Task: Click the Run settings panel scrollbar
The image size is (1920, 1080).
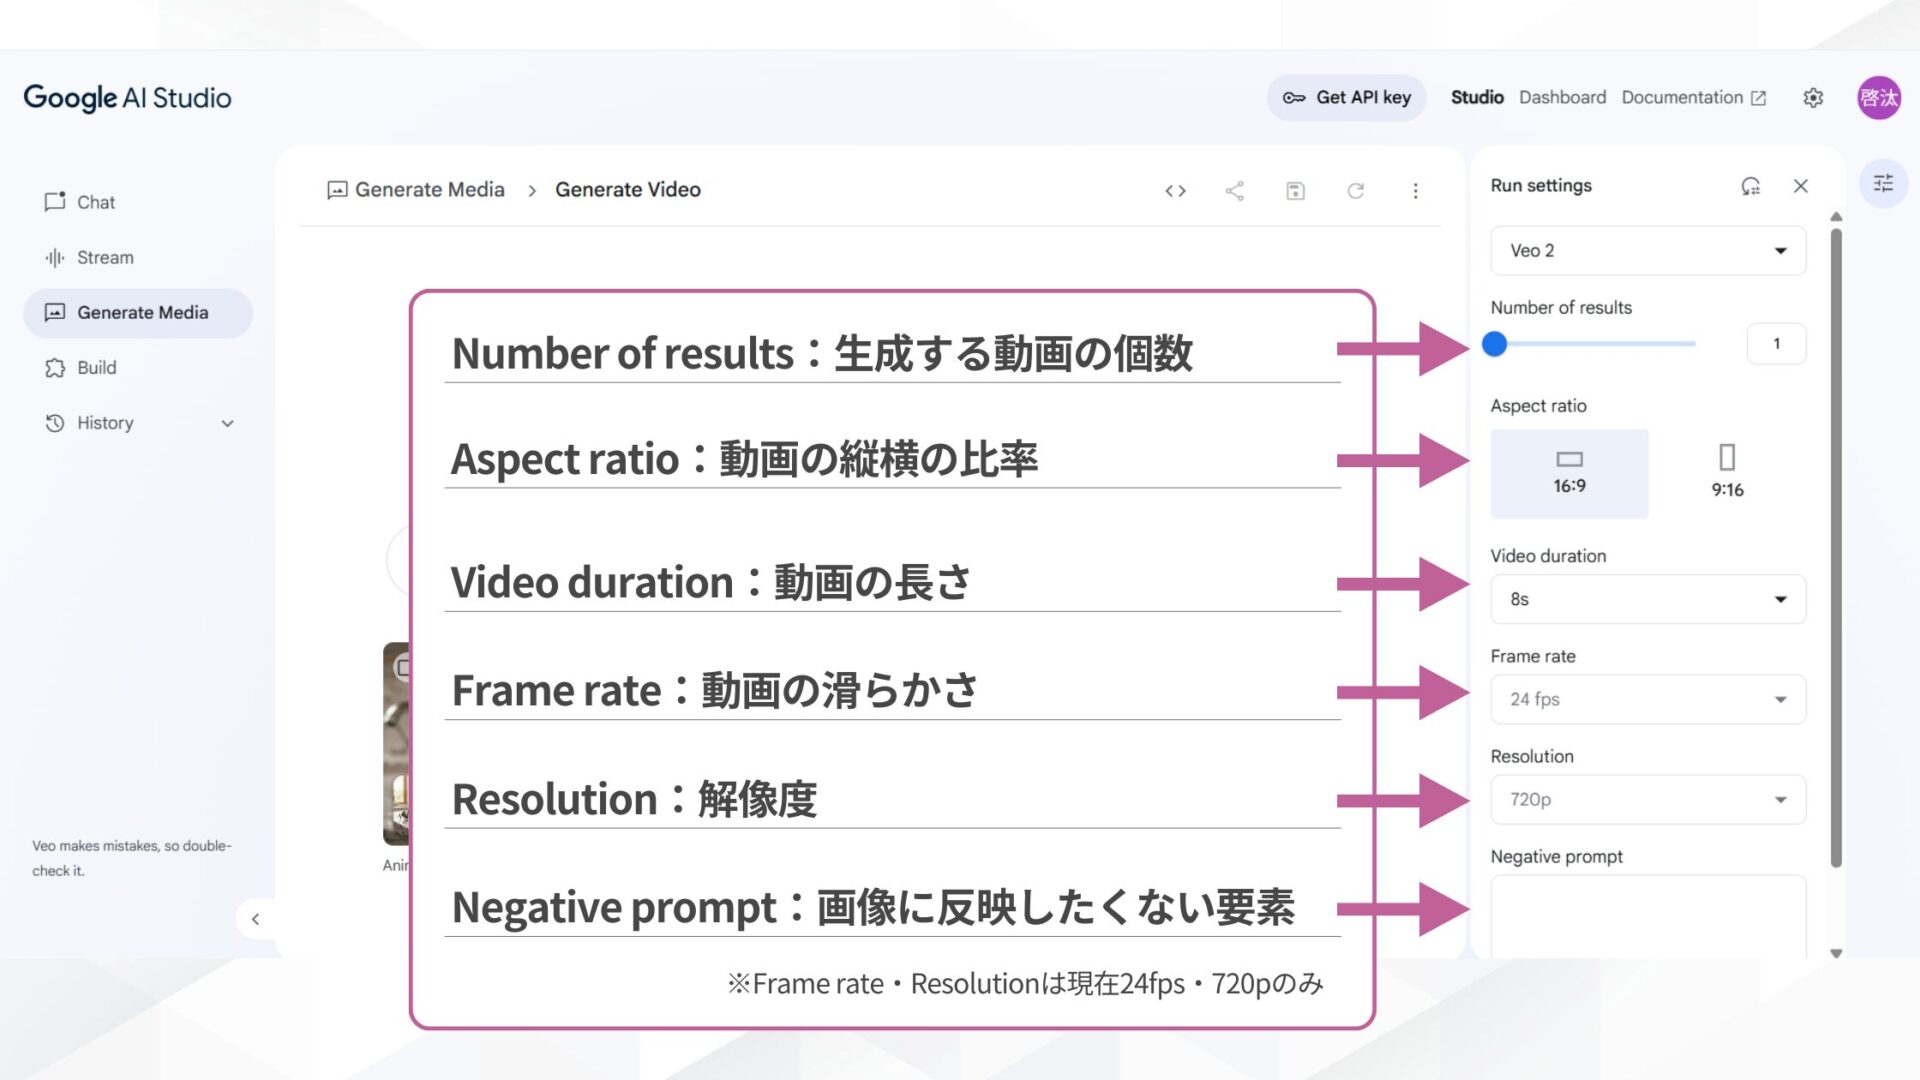Action: (x=1836, y=548)
